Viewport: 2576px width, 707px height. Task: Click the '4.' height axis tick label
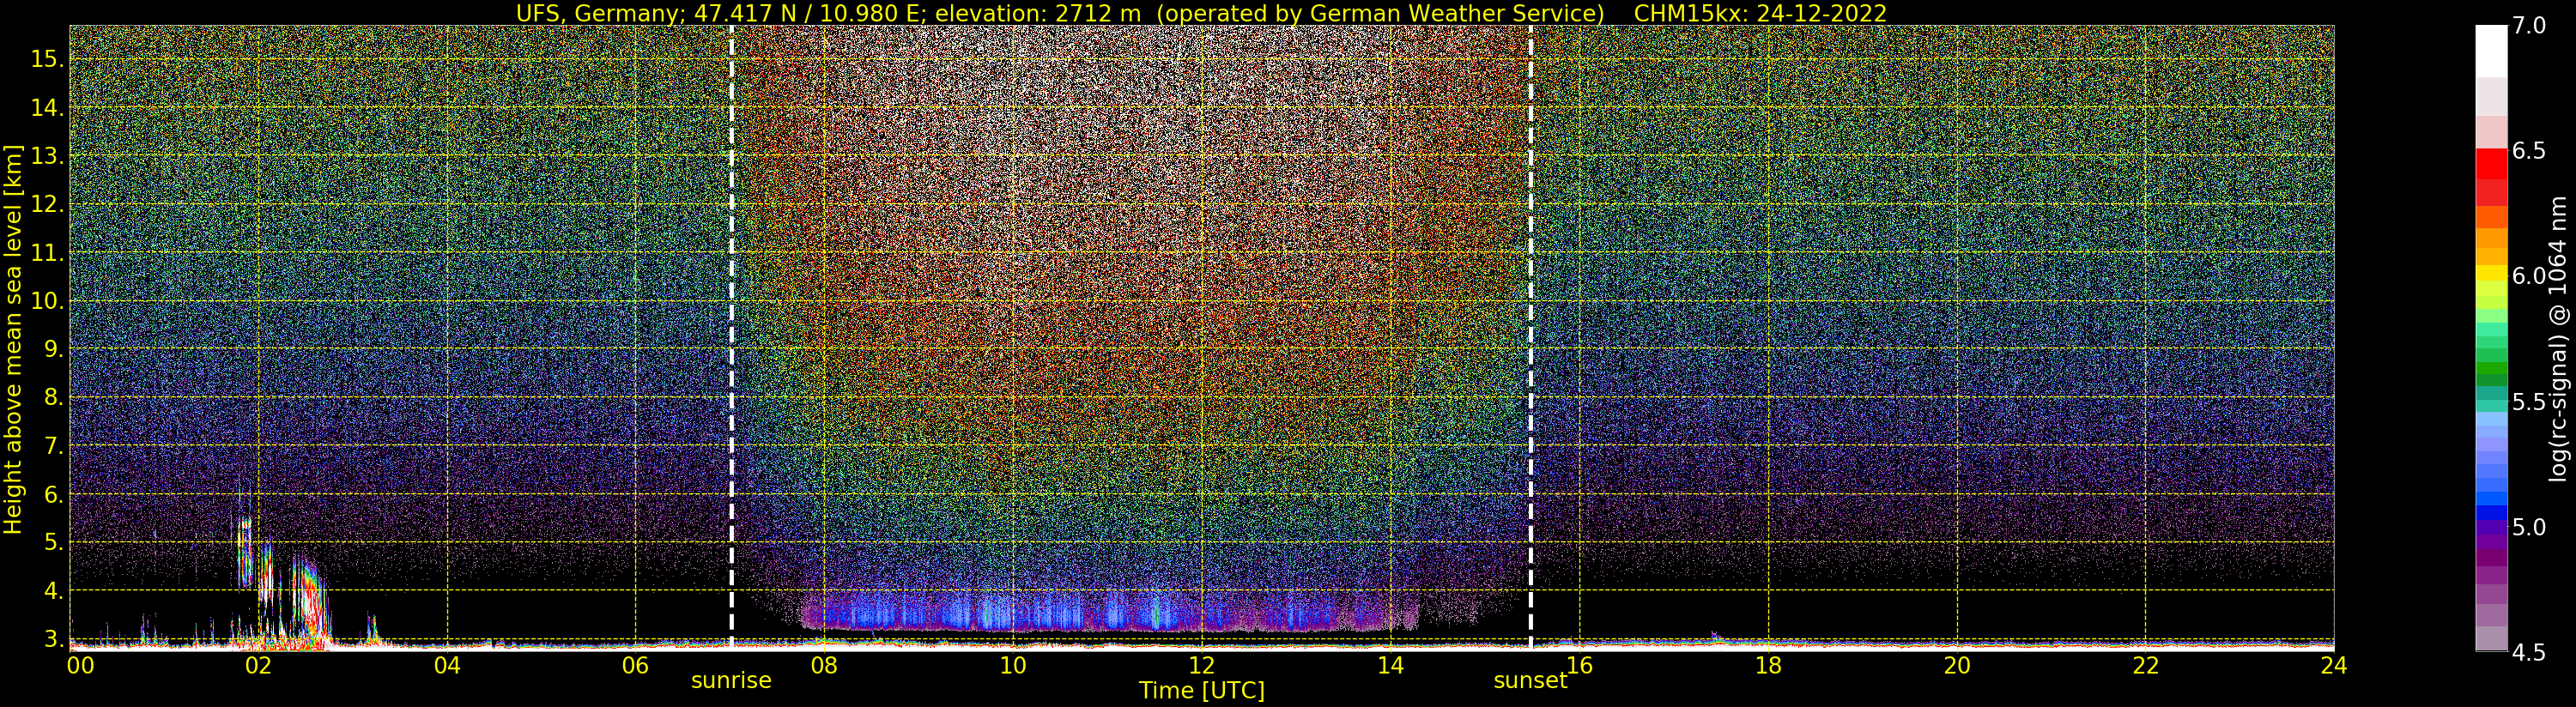(x=52, y=591)
